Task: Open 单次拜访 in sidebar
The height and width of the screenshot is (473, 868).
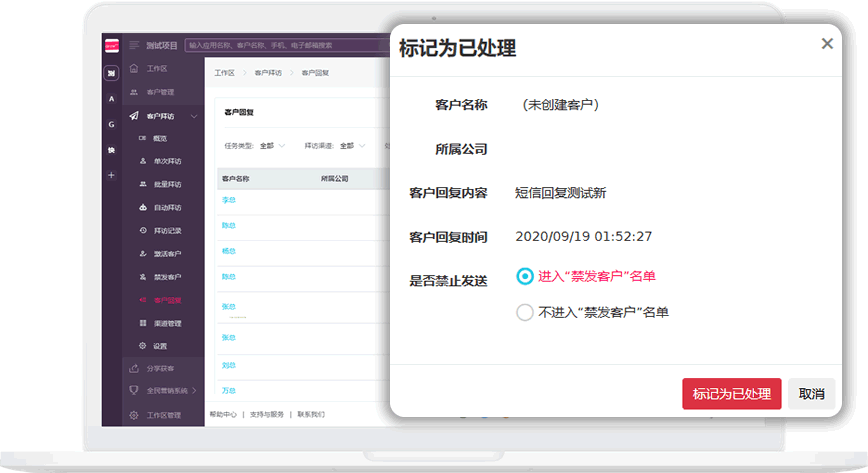Action: click(x=166, y=161)
